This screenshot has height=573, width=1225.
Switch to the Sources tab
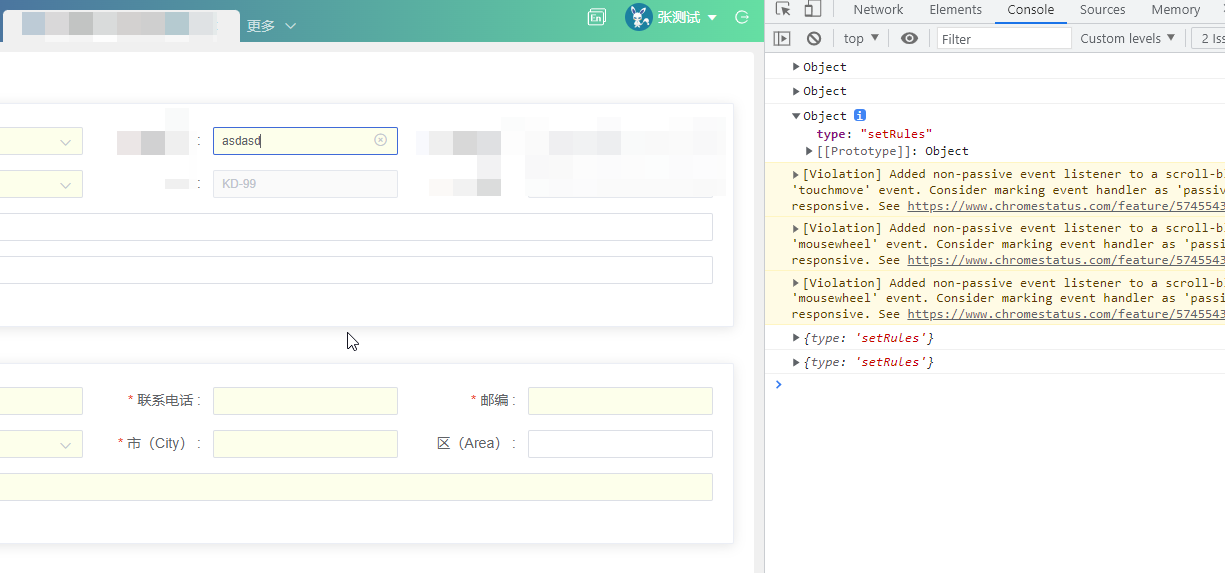click(x=1102, y=10)
